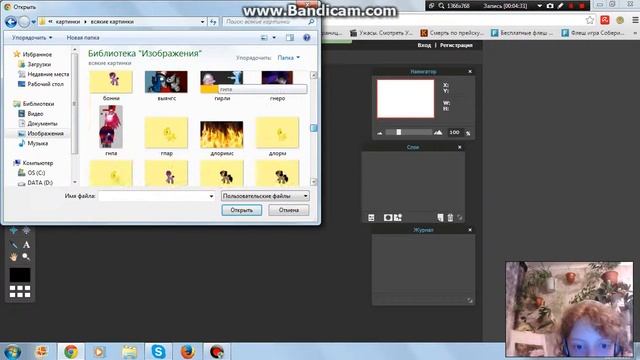640x360 pixels.
Task: Open view options dropdown arrow
Action: pyautogui.click(x=274, y=38)
